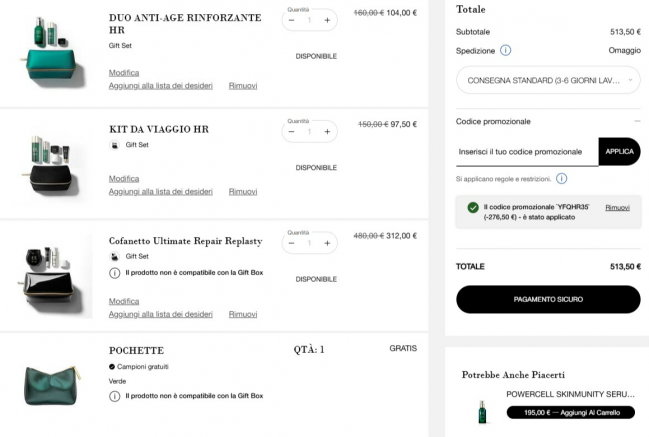649x437 pixels.
Task: Apply the promo code with Applica
Action: pos(619,152)
